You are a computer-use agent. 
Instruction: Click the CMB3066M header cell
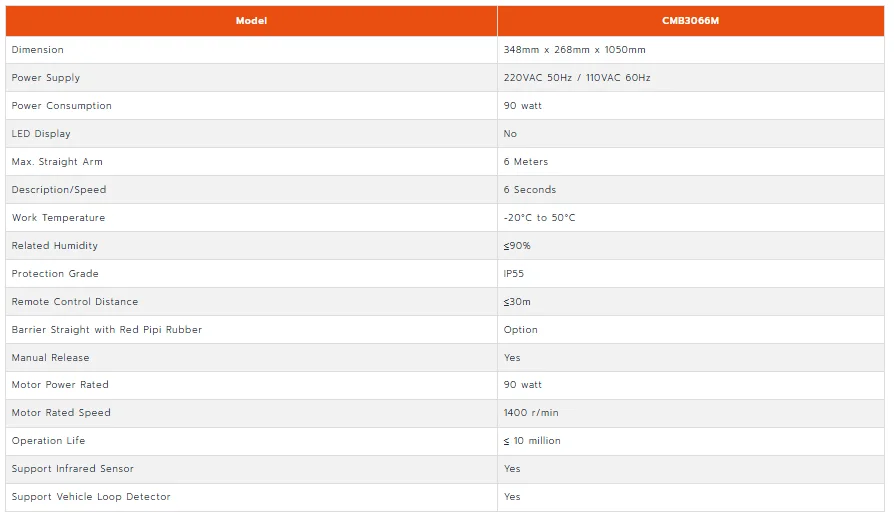click(x=690, y=21)
